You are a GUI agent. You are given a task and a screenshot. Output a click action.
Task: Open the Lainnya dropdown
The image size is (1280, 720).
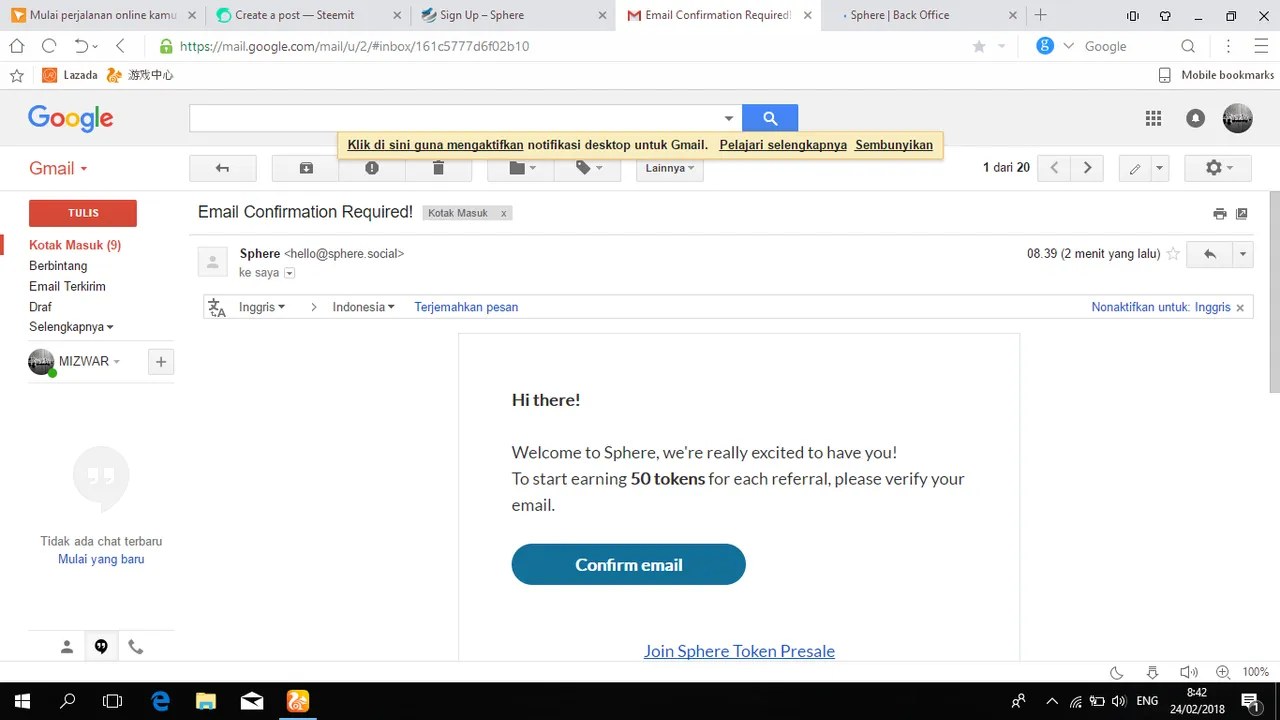pos(670,168)
